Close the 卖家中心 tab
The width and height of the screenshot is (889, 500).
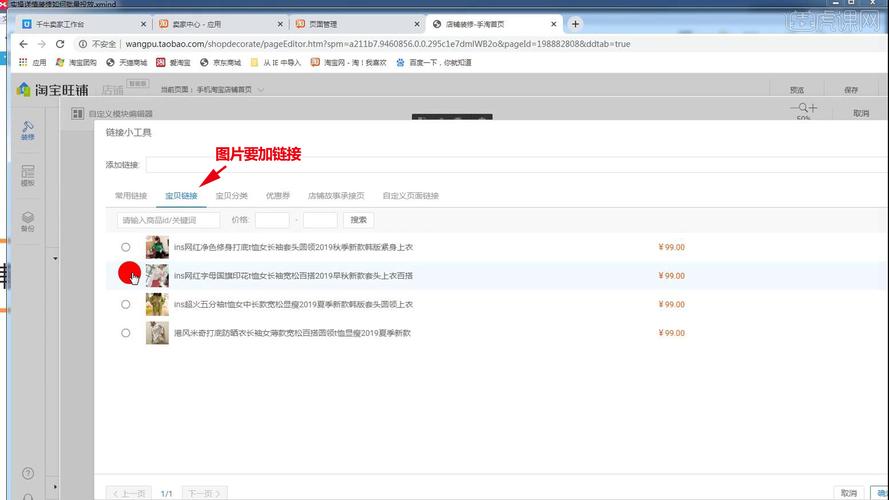(280, 24)
